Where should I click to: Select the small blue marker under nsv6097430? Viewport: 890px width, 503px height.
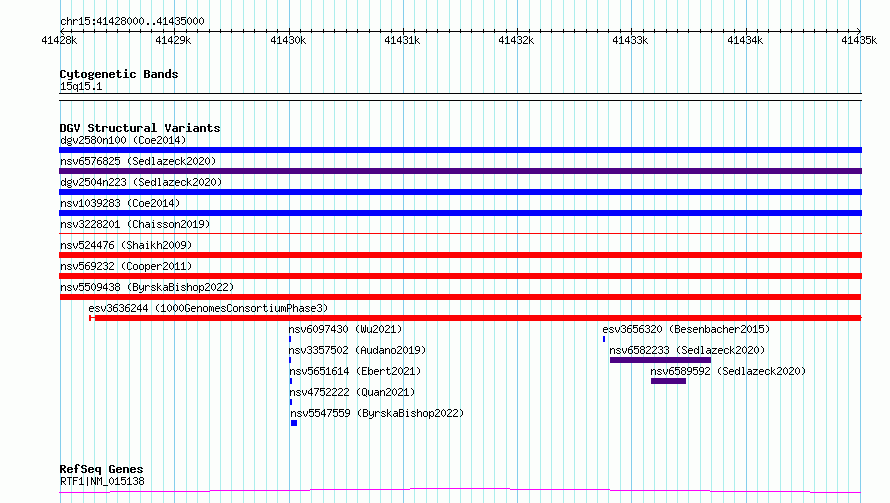tap(290, 339)
